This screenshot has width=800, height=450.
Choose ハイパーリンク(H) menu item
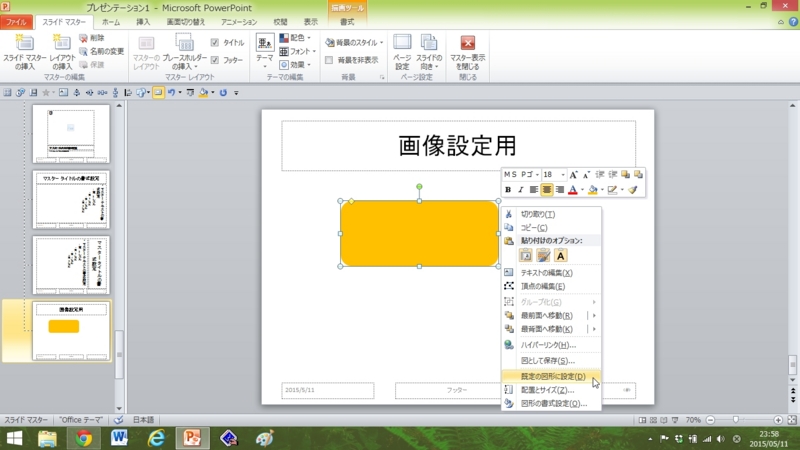coord(551,345)
